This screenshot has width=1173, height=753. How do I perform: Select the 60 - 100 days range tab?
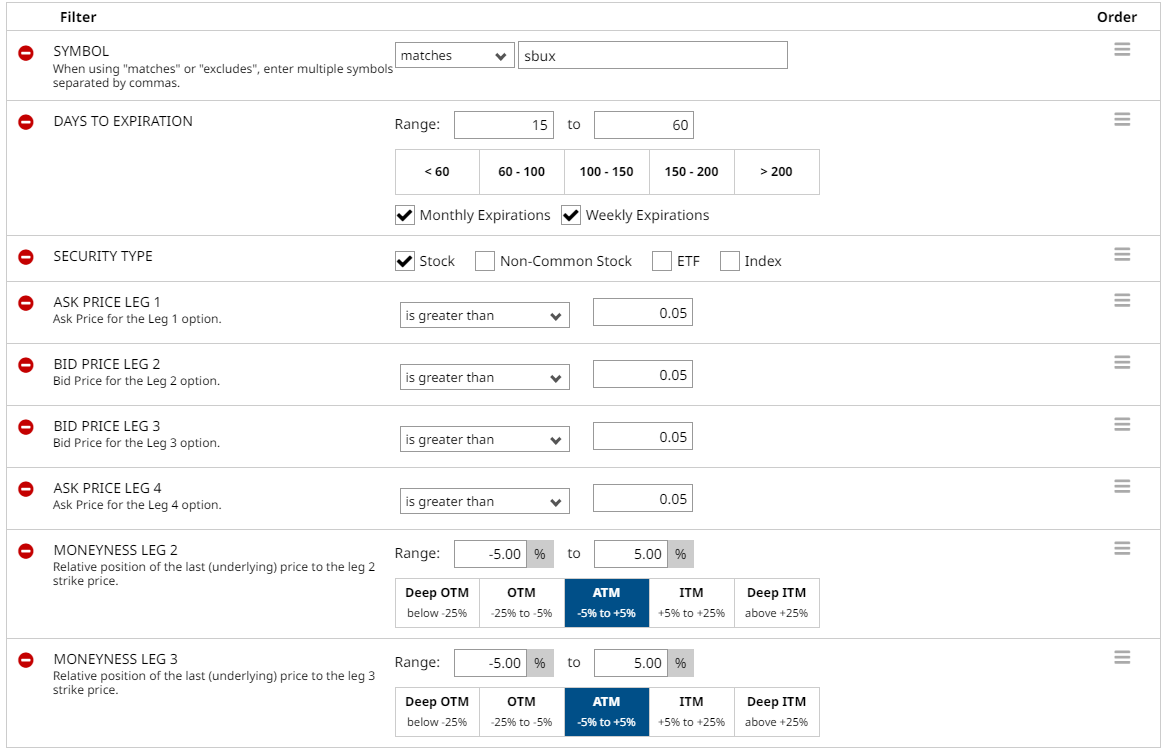pos(522,172)
